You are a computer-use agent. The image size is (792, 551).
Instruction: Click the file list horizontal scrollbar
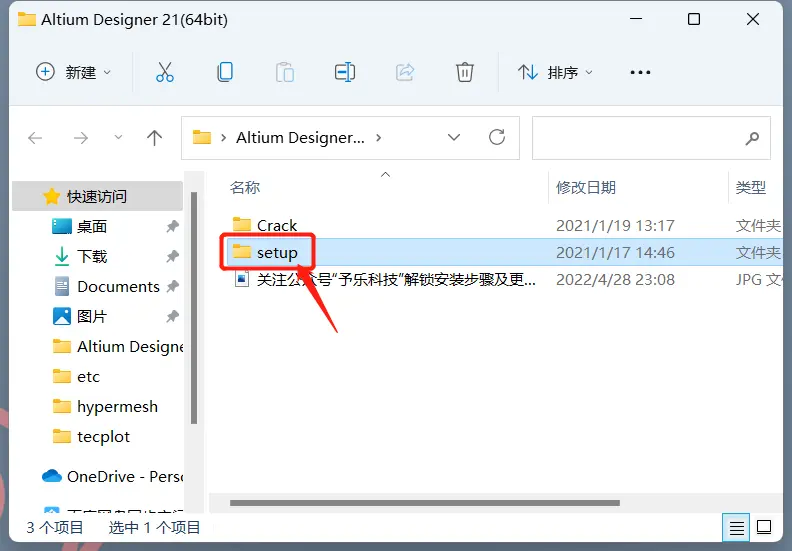(x=425, y=503)
